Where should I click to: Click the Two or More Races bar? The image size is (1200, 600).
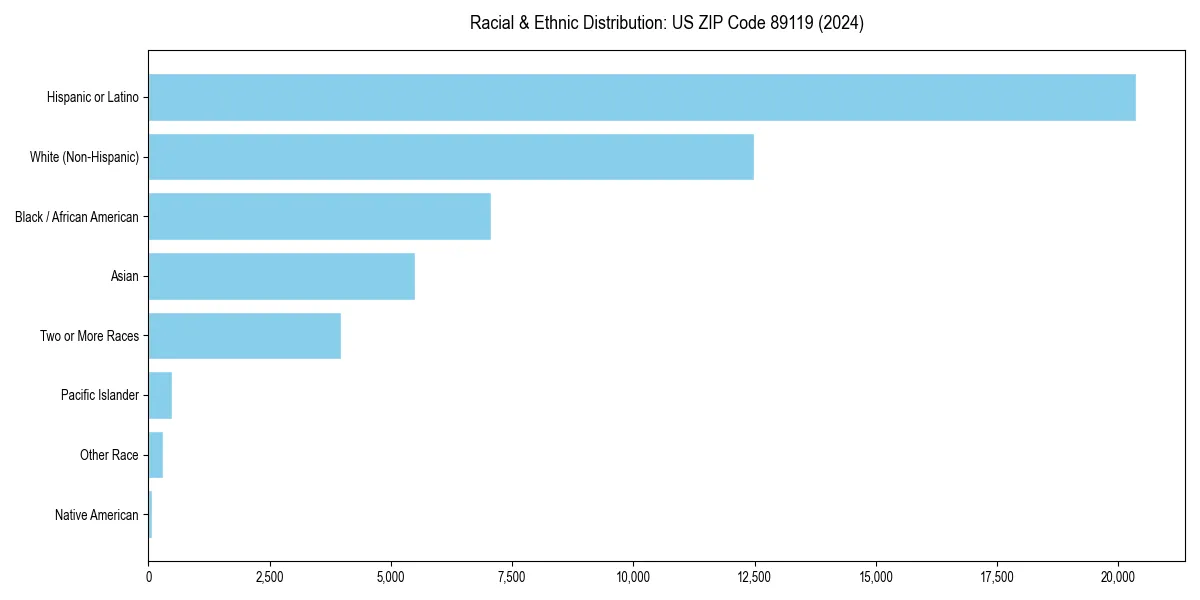click(x=244, y=335)
